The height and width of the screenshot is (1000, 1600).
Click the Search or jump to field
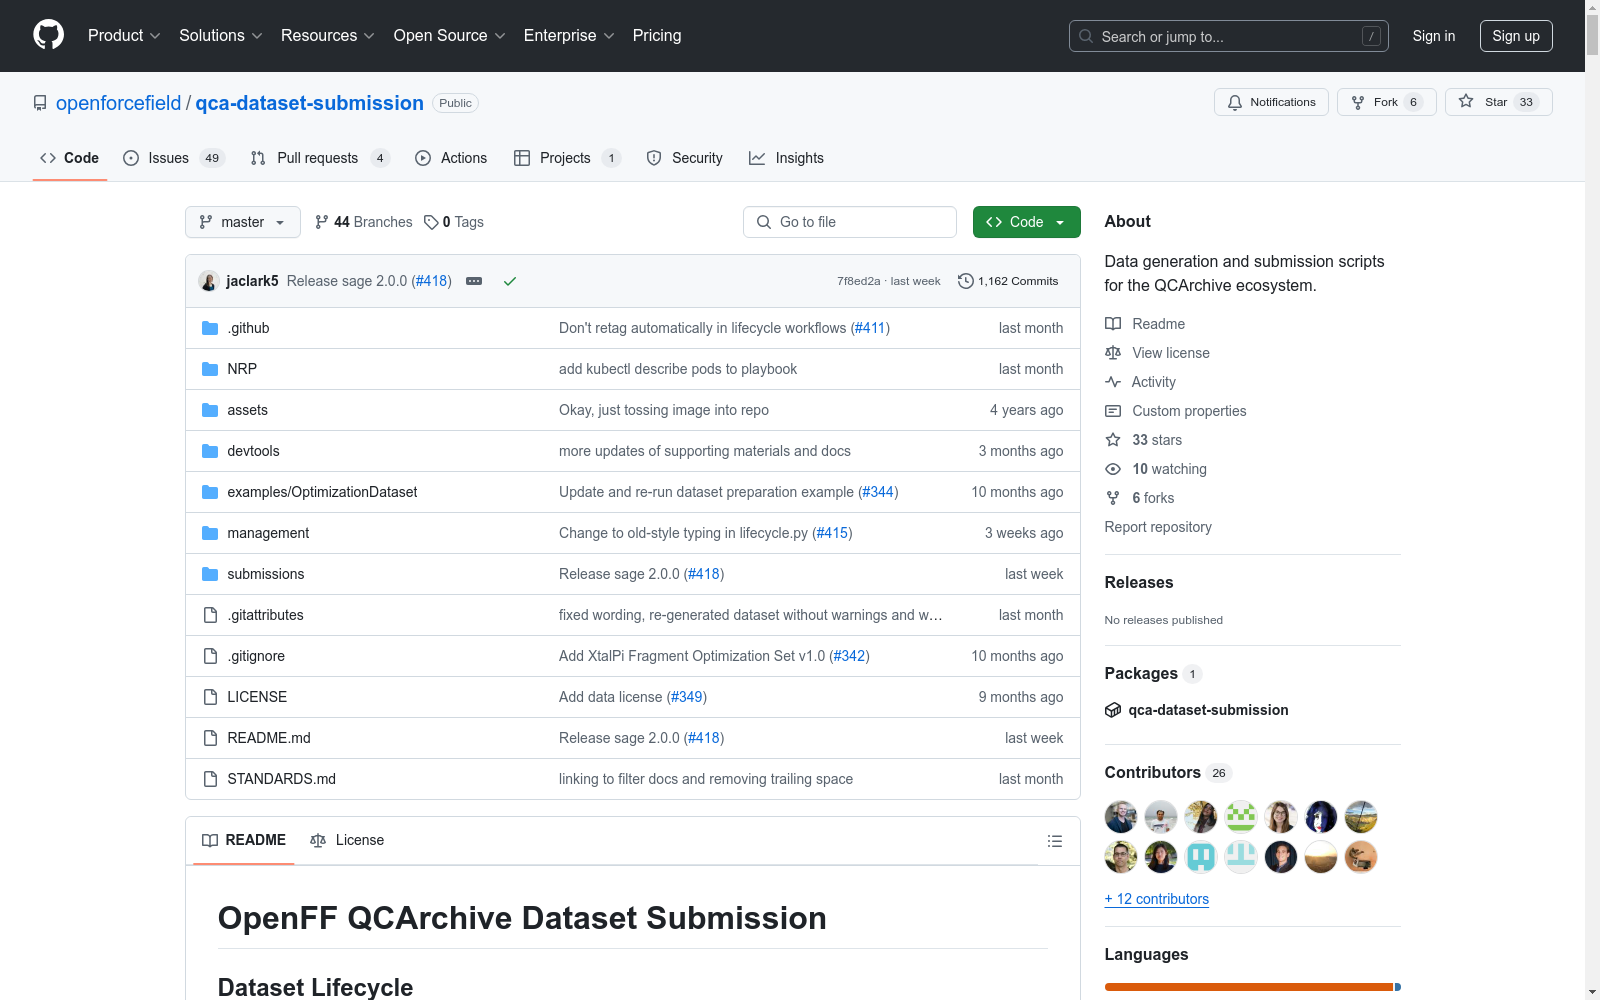click(1229, 36)
